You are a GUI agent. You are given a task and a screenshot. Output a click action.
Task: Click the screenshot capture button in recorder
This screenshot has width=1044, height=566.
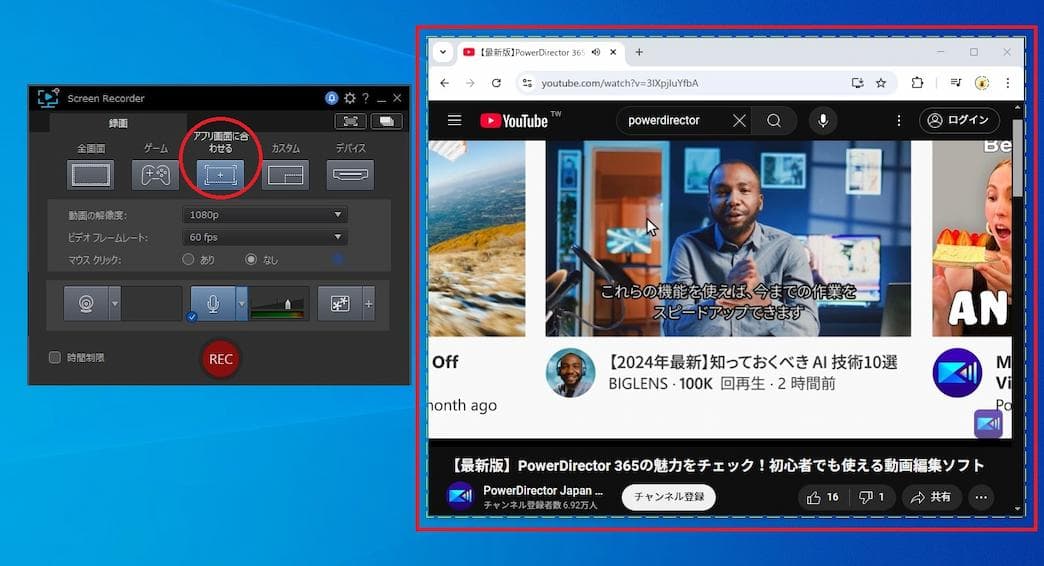tap(351, 121)
